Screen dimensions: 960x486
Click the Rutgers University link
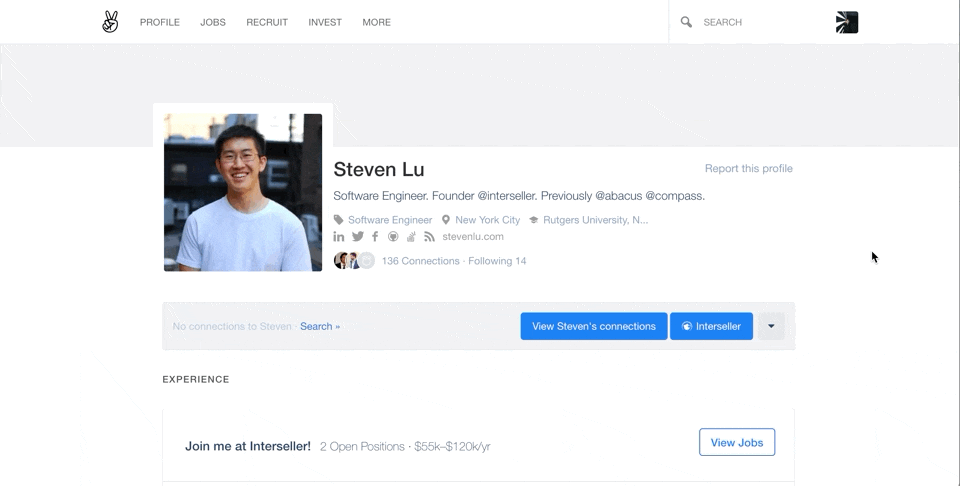595,220
